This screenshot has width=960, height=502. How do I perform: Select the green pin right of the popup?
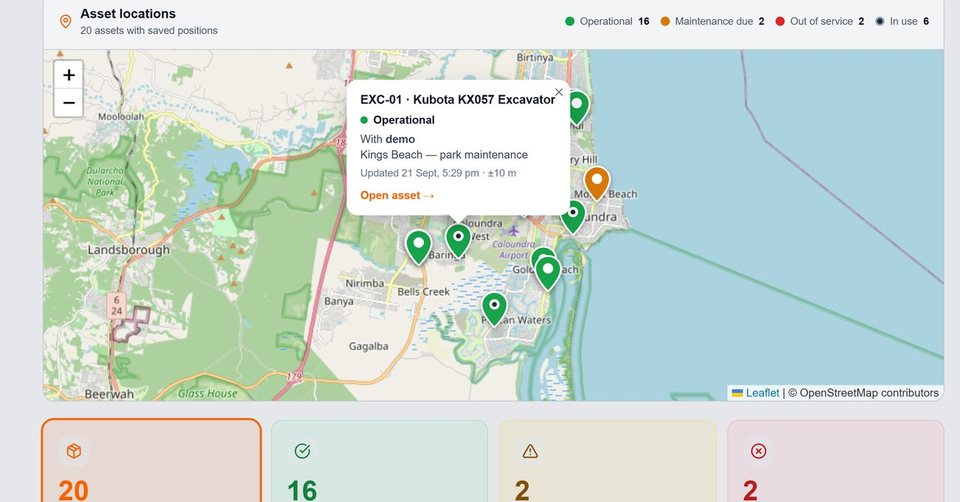pyautogui.click(x=577, y=108)
